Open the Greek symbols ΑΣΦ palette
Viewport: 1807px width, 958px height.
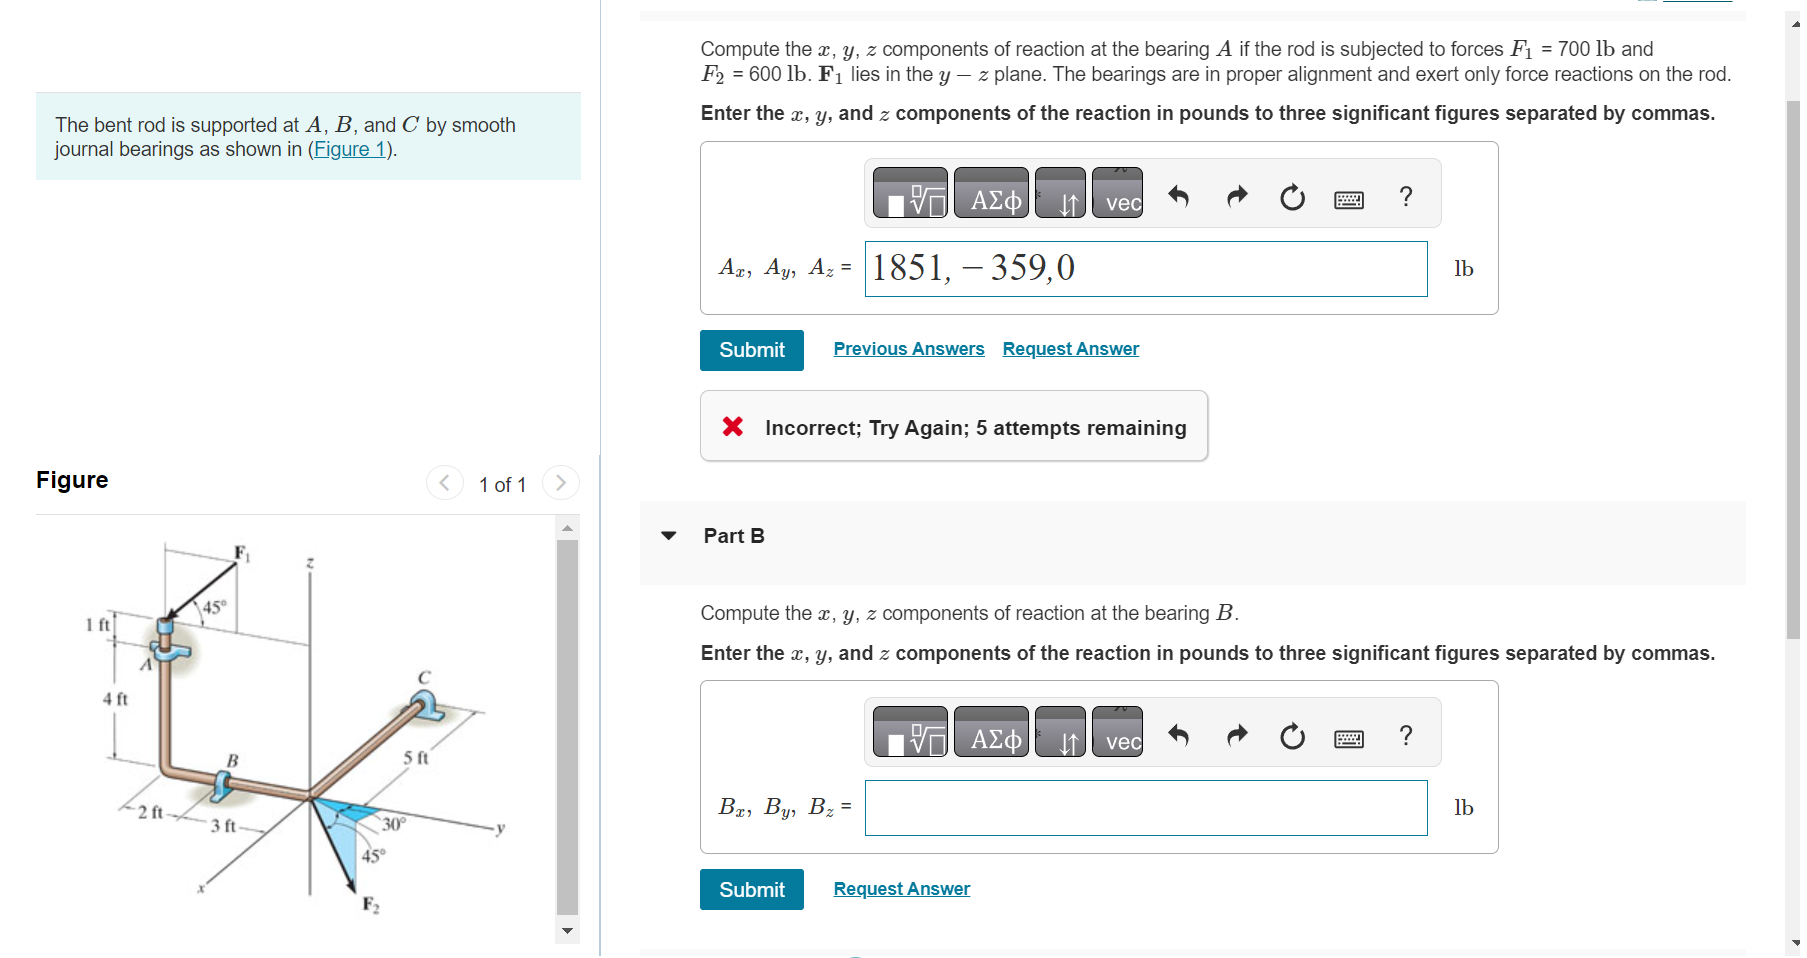pyautogui.click(x=991, y=195)
